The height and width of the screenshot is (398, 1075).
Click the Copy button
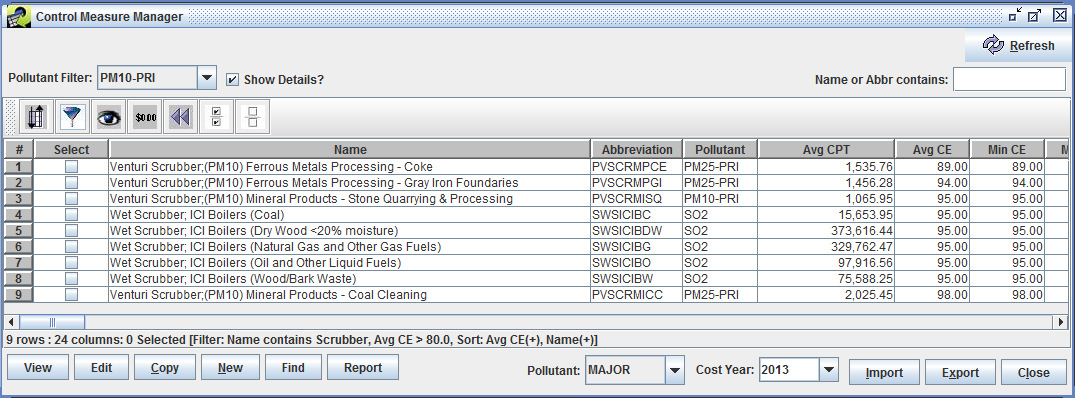165,368
